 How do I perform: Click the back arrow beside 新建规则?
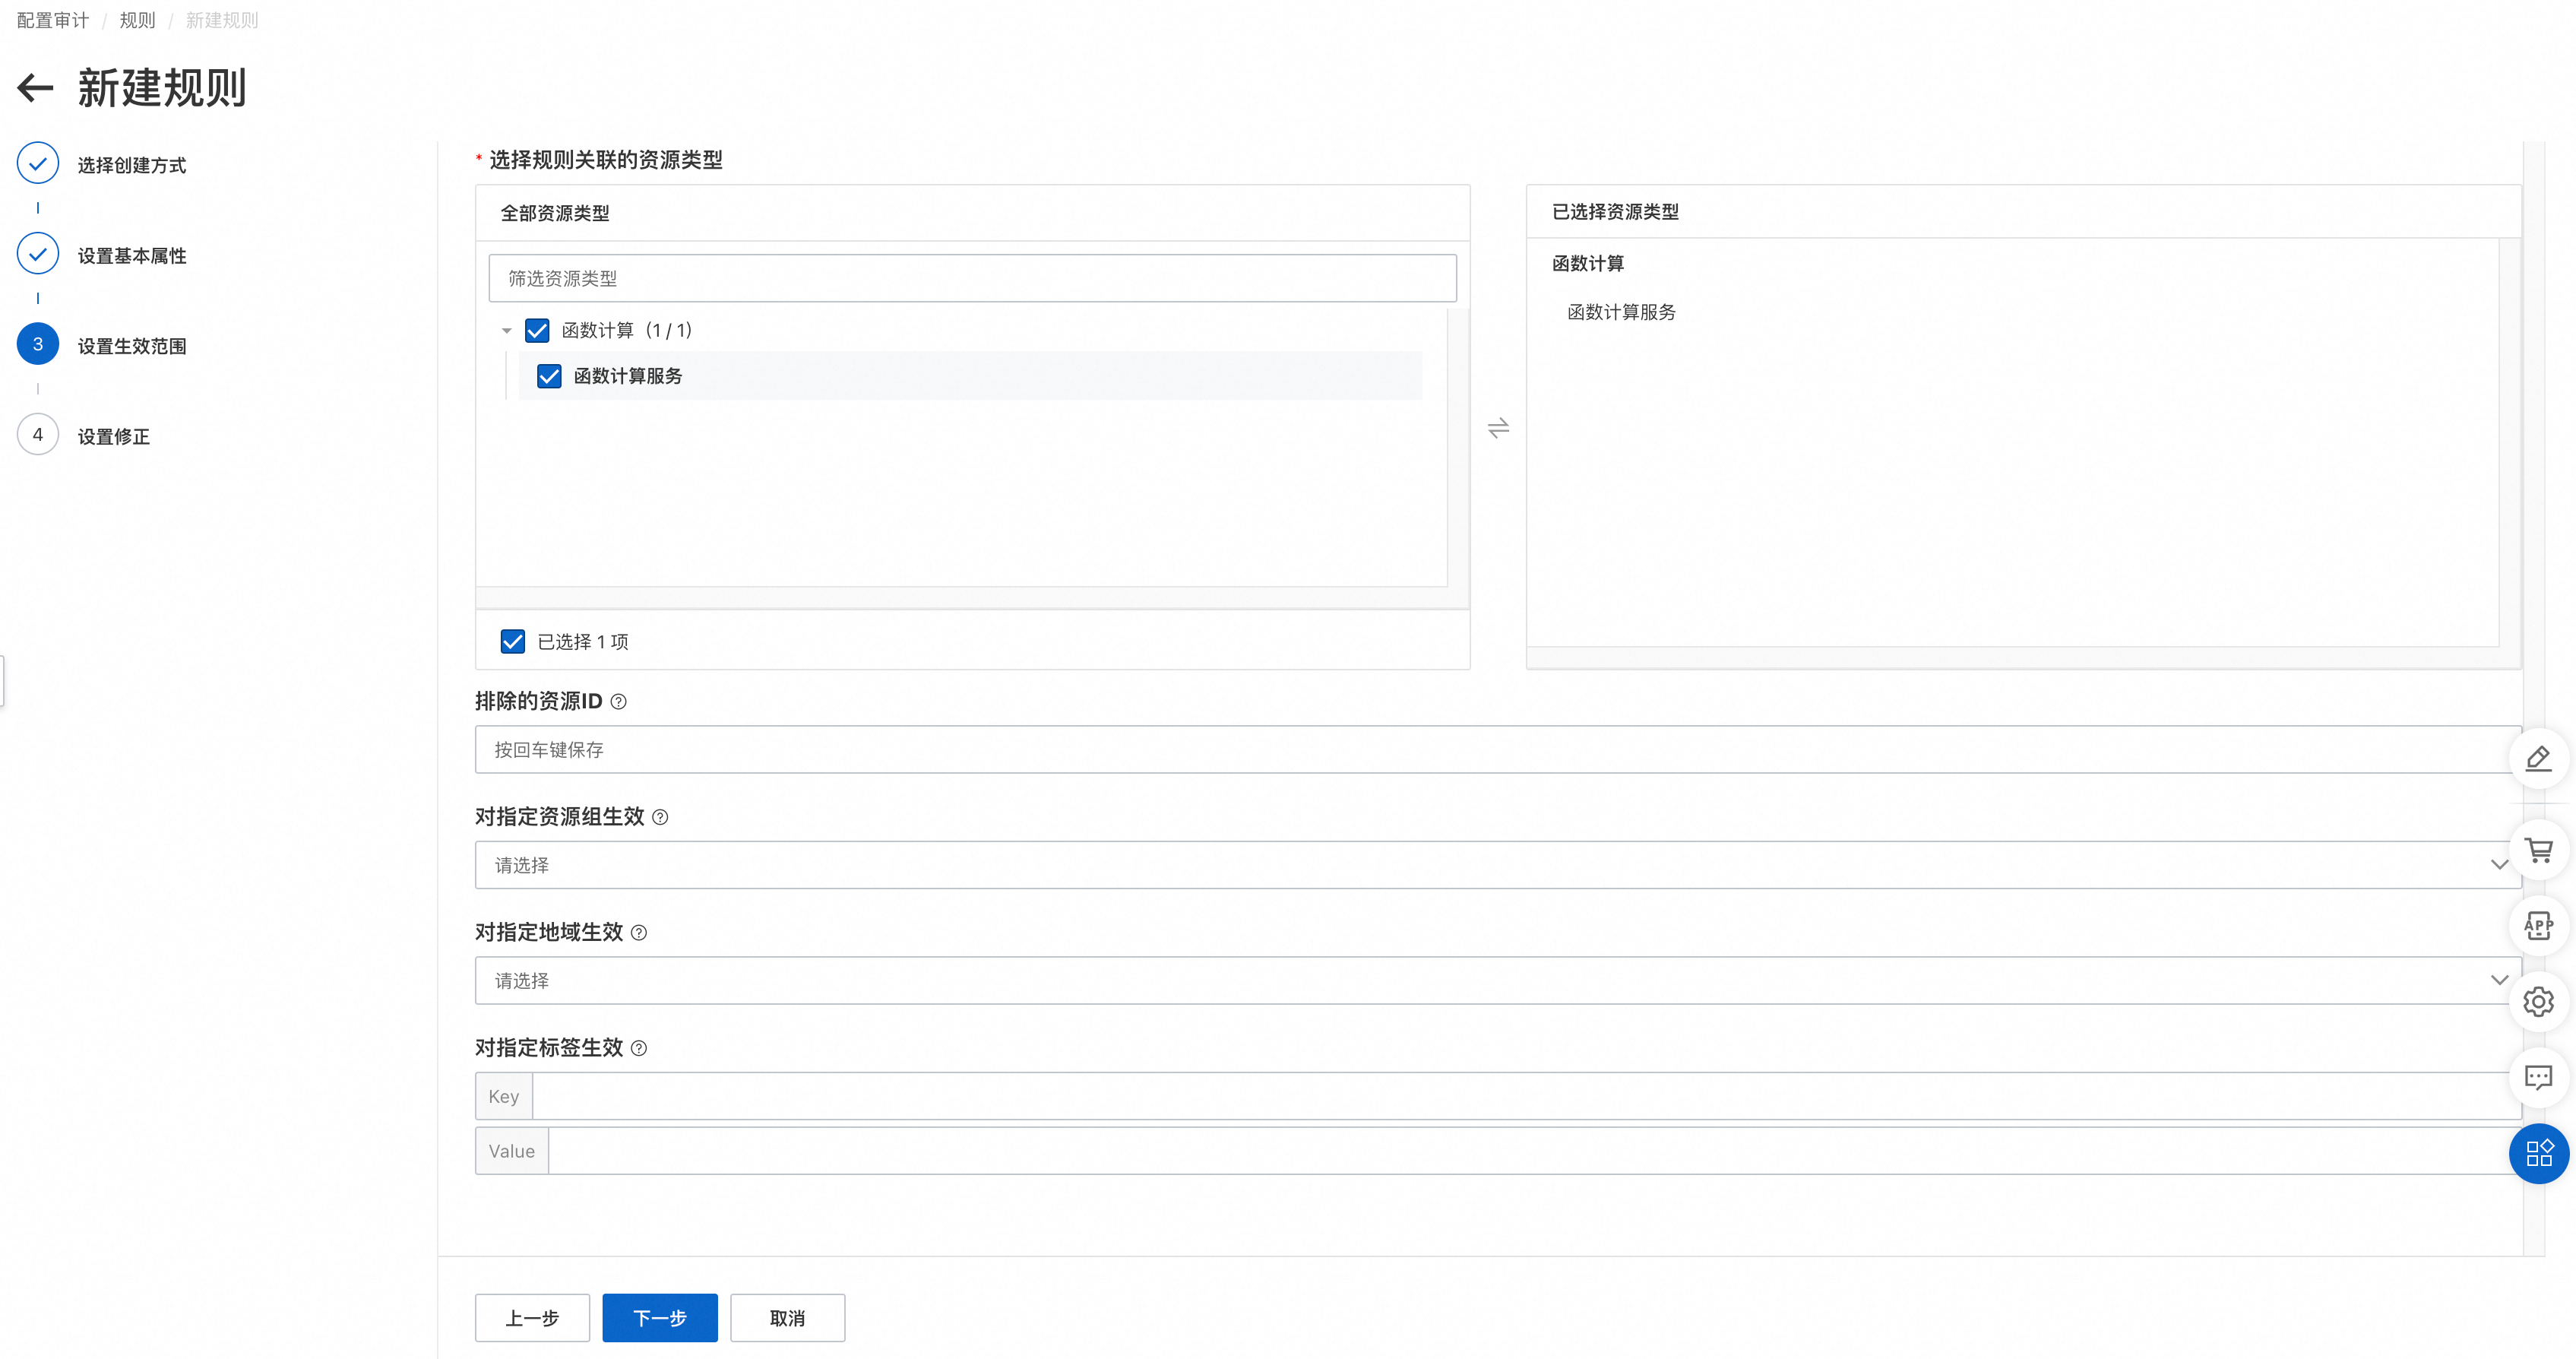tap(35, 88)
